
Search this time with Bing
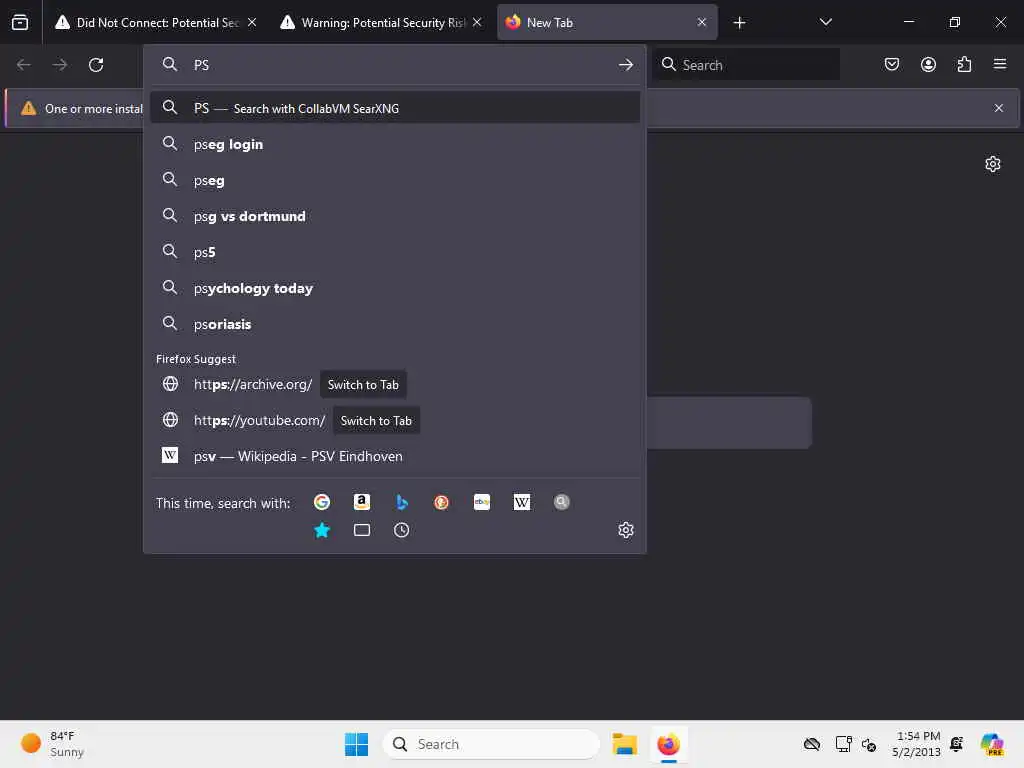pos(402,502)
